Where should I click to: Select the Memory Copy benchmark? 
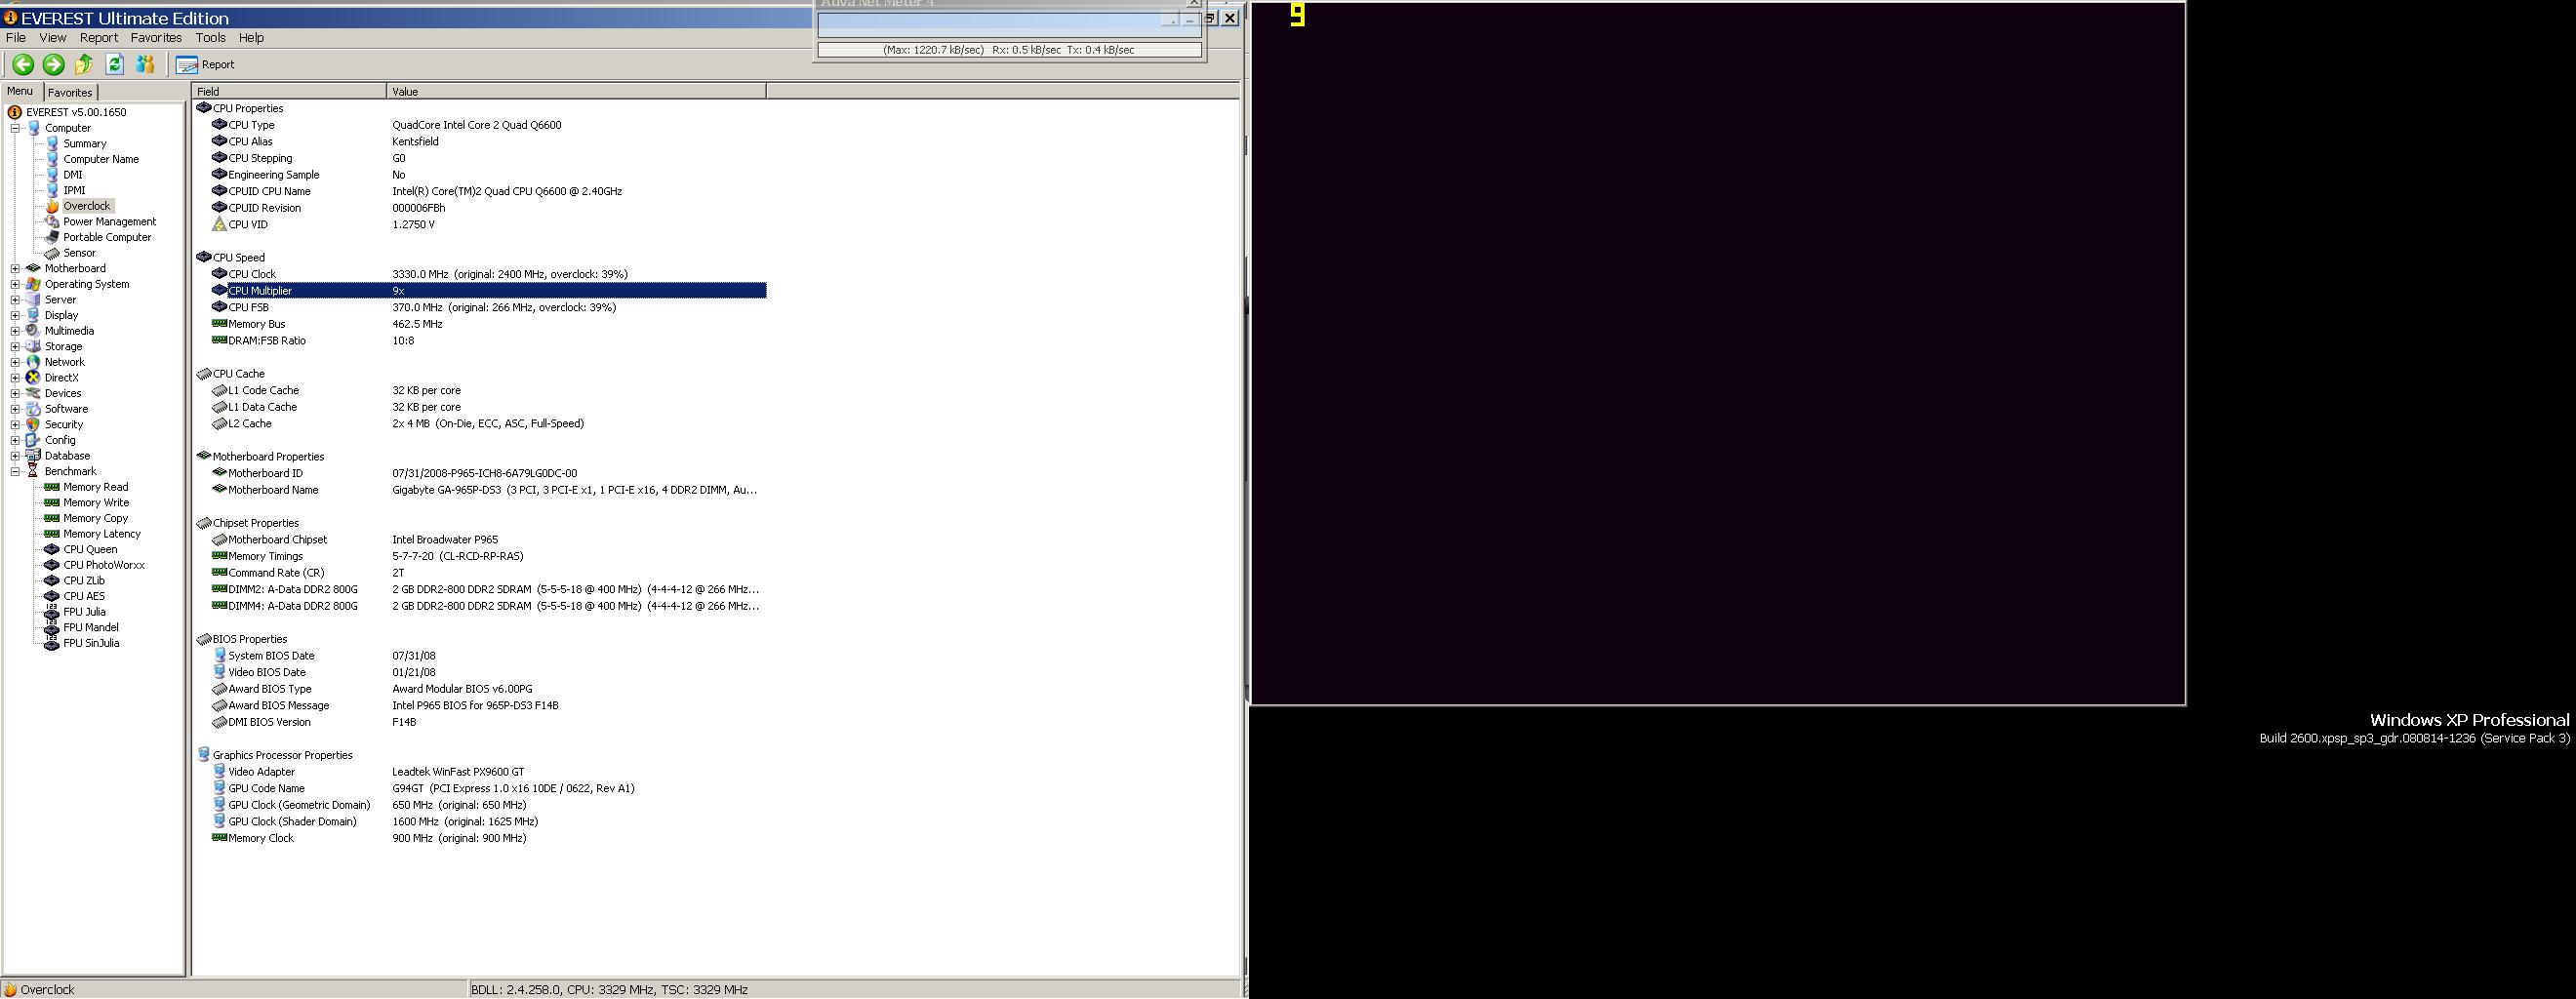coord(96,518)
